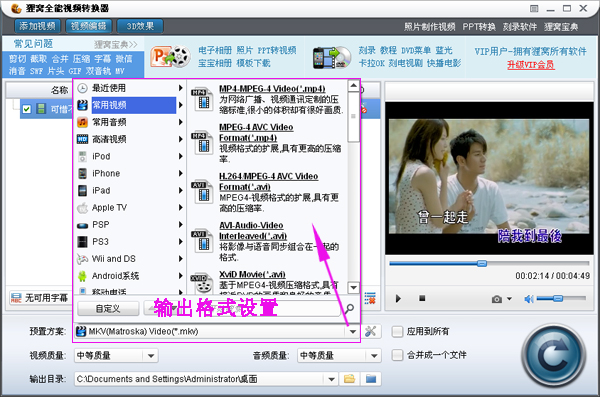
Task: Open 照片制作视频 link in top bar
Action: [x=429, y=27]
